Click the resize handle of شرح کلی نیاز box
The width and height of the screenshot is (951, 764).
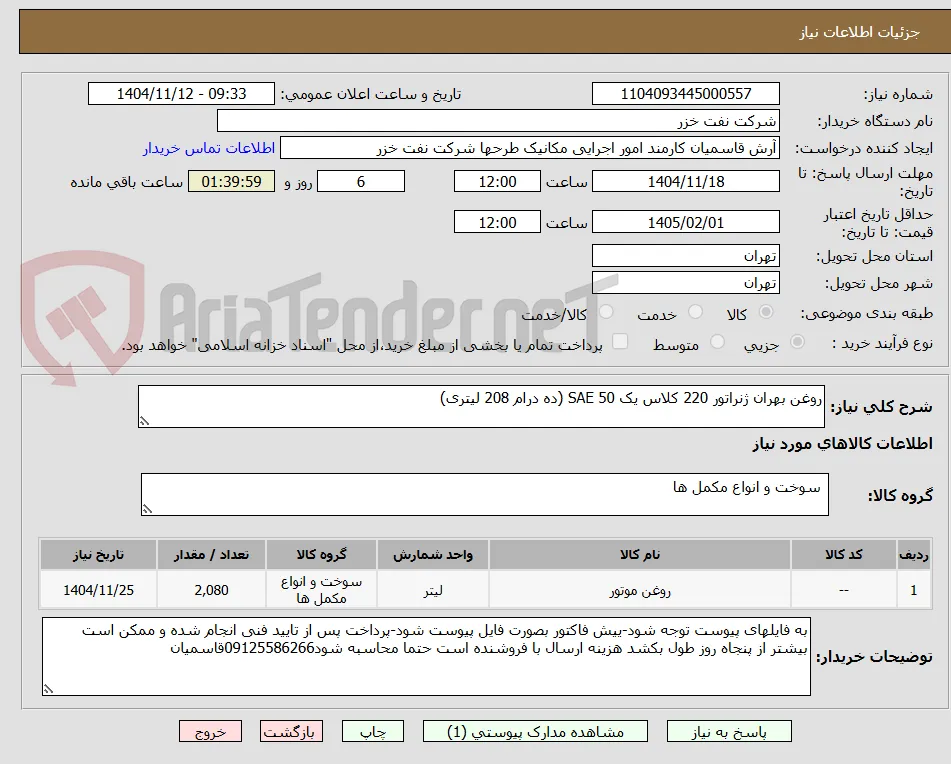[x=144, y=421]
